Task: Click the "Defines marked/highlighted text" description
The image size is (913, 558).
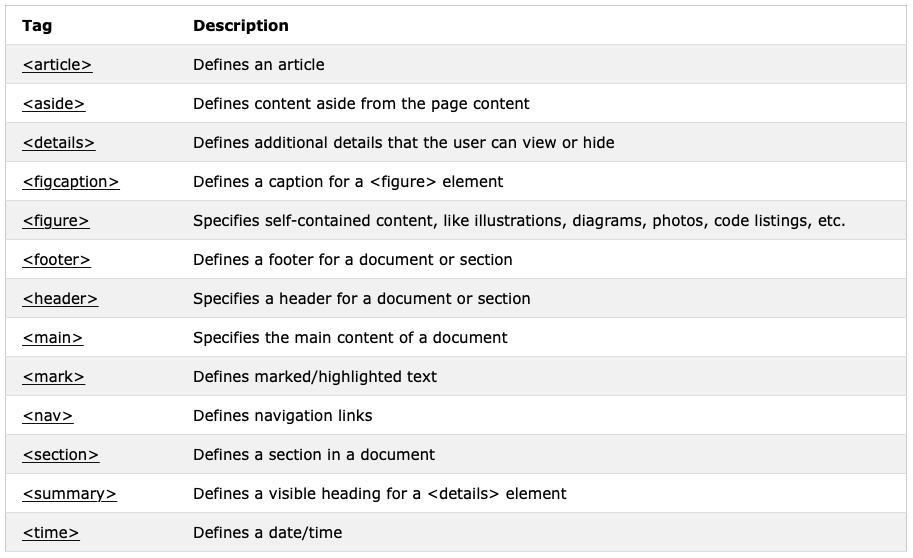Action: [314, 377]
